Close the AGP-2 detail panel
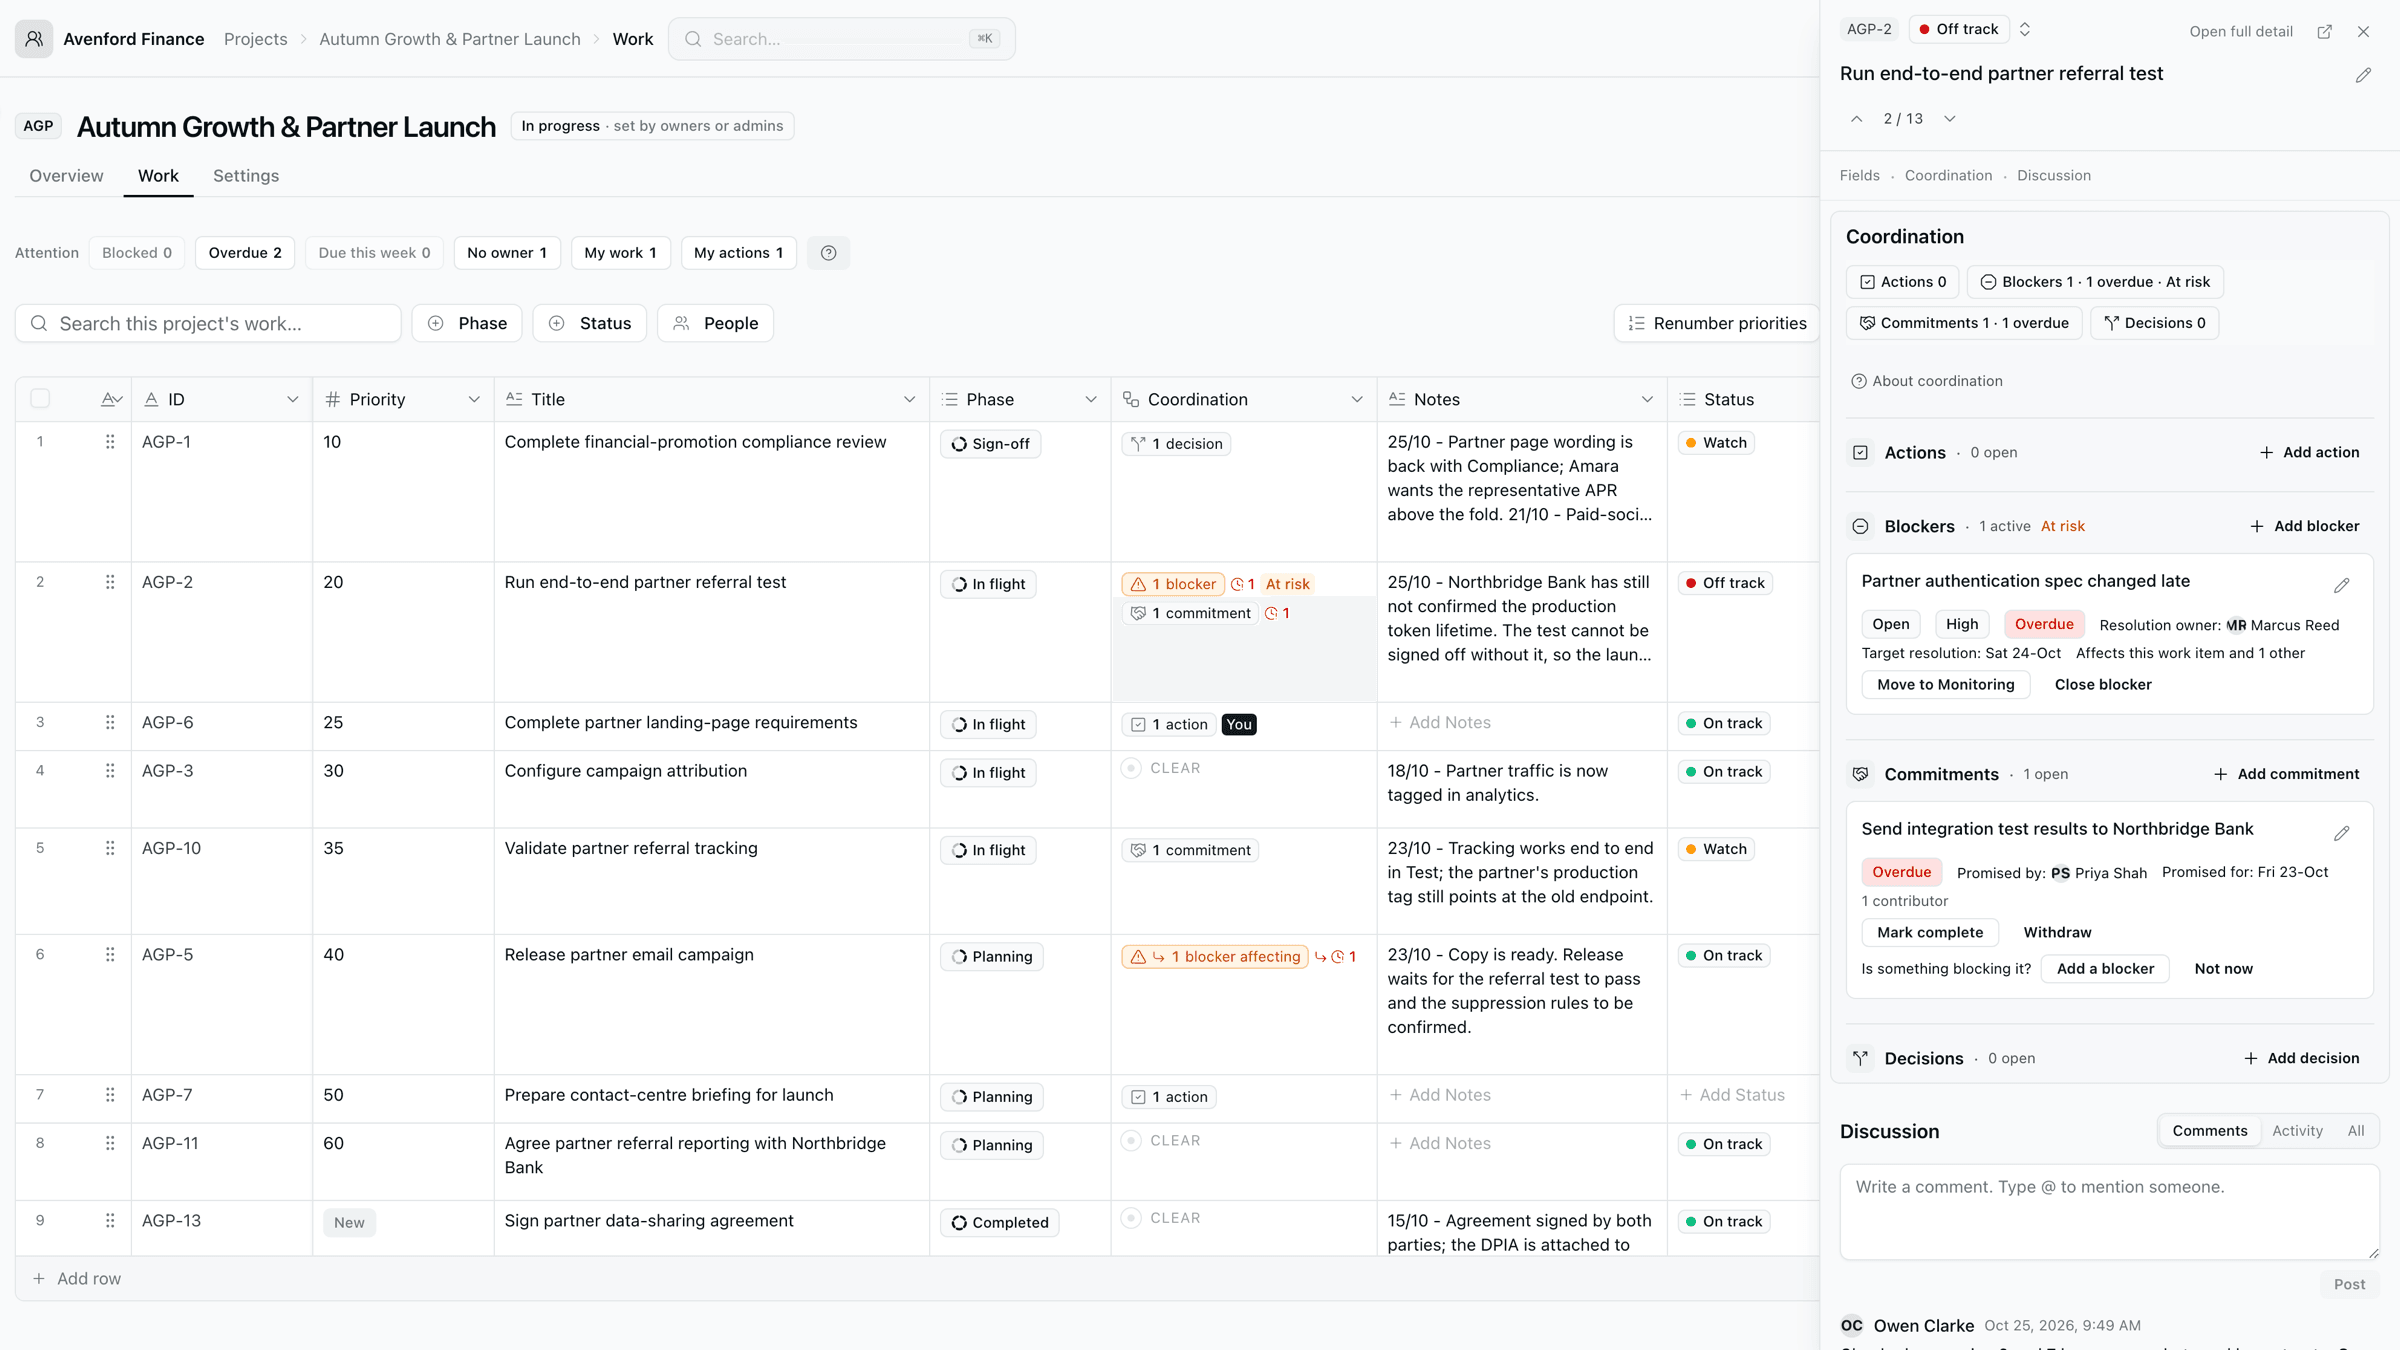Screen dimensions: 2400x1350 pyautogui.click(x=2364, y=32)
